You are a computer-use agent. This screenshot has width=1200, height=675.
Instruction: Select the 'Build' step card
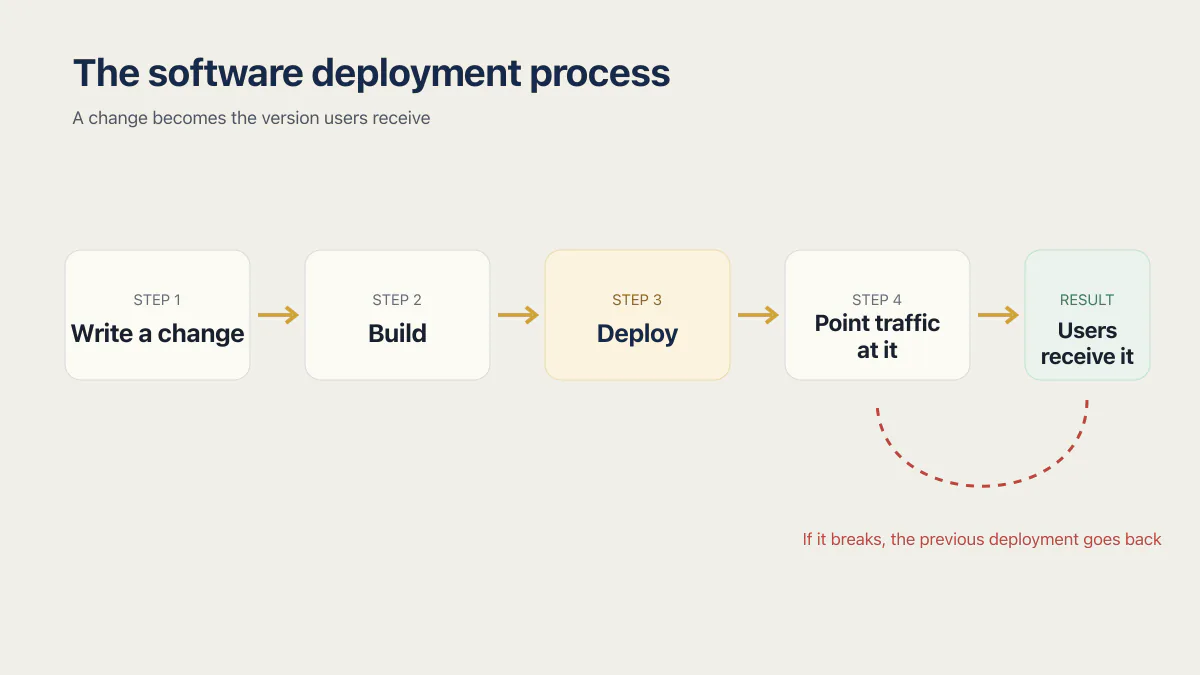[x=397, y=315]
